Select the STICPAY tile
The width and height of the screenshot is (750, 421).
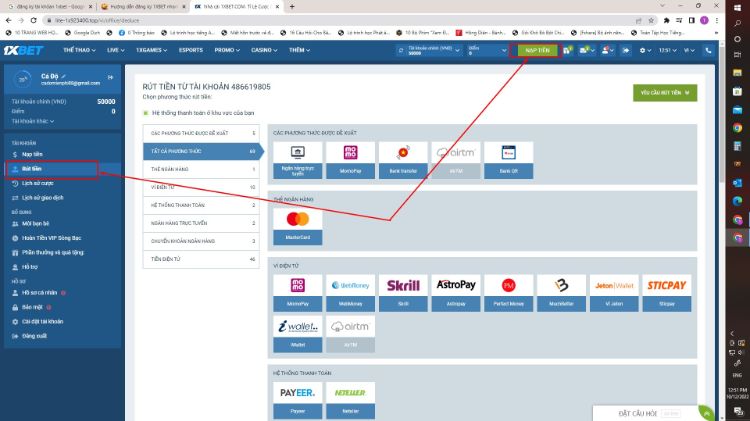click(667, 293)
